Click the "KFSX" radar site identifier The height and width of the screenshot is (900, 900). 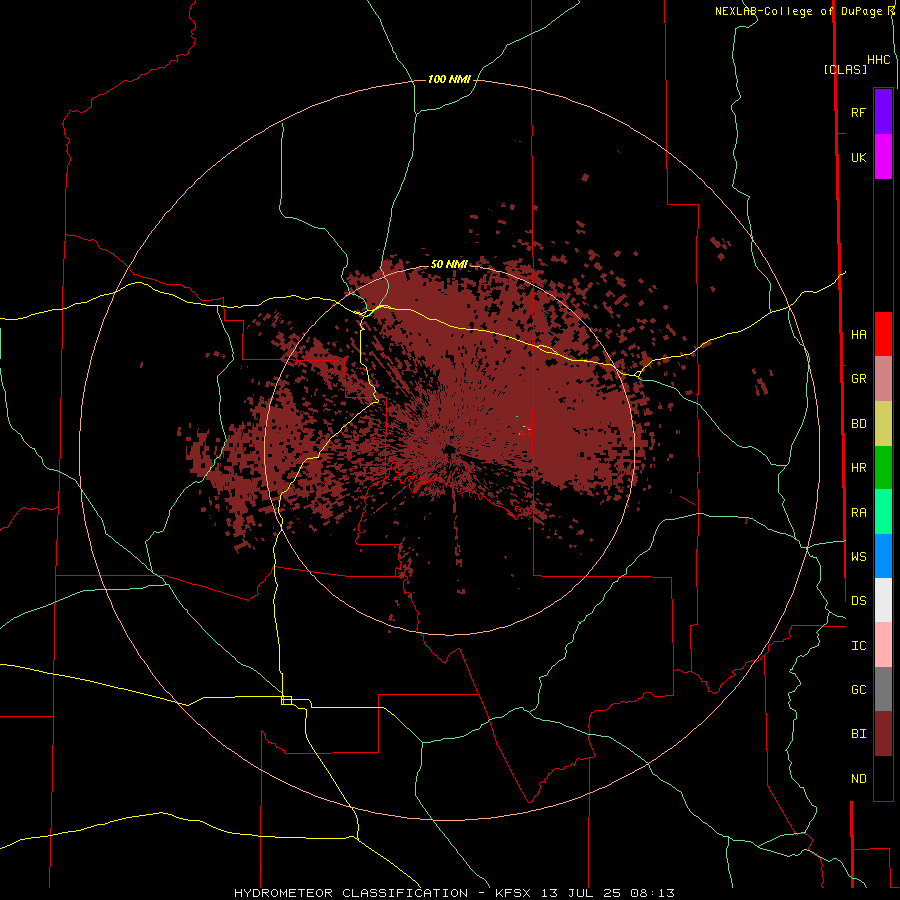tap(513, 893)
